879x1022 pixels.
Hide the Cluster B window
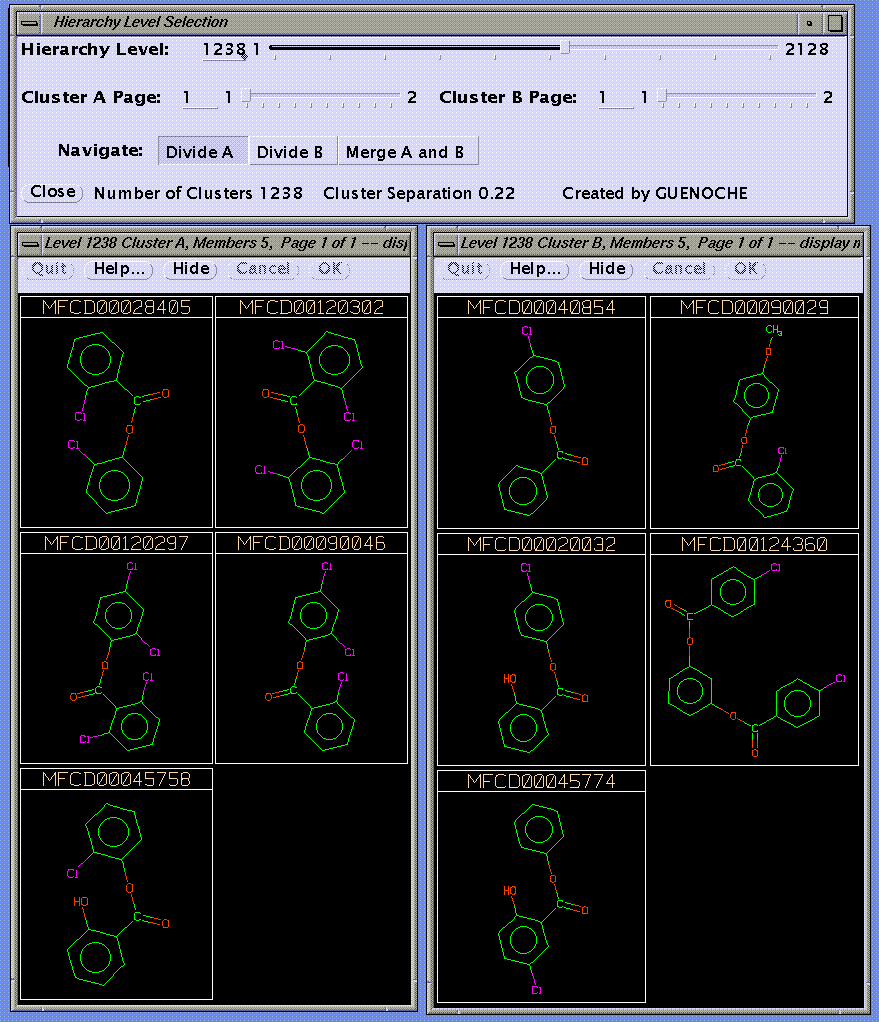(607, 269)
